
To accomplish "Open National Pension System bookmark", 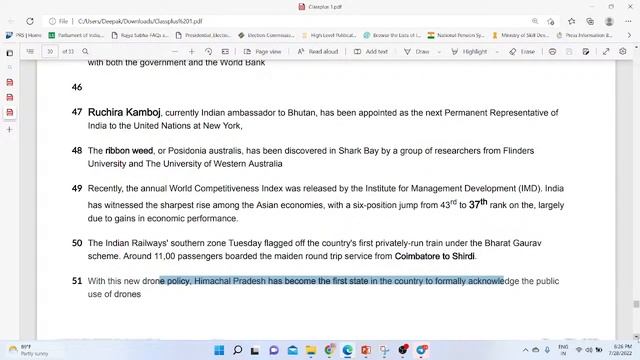I will coord(456,36).
